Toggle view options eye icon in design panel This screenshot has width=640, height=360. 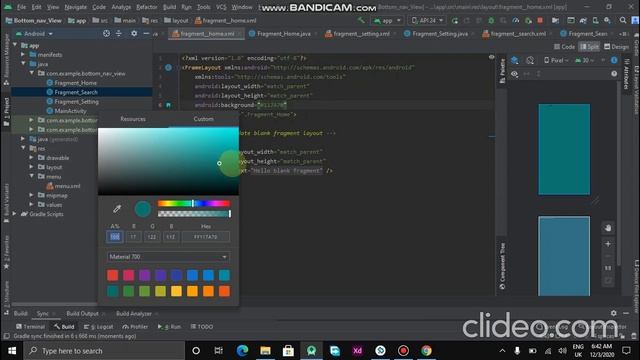(x=514, y=74)
